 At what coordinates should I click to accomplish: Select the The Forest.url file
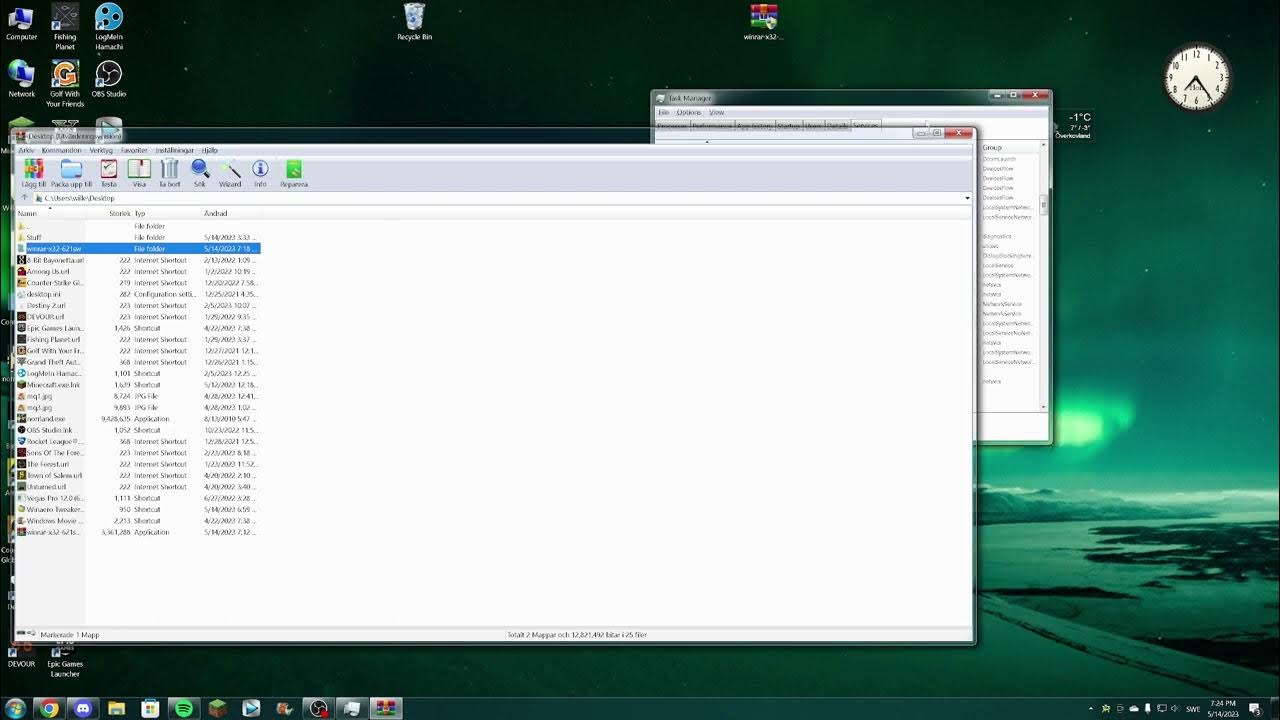coord(138,464)
